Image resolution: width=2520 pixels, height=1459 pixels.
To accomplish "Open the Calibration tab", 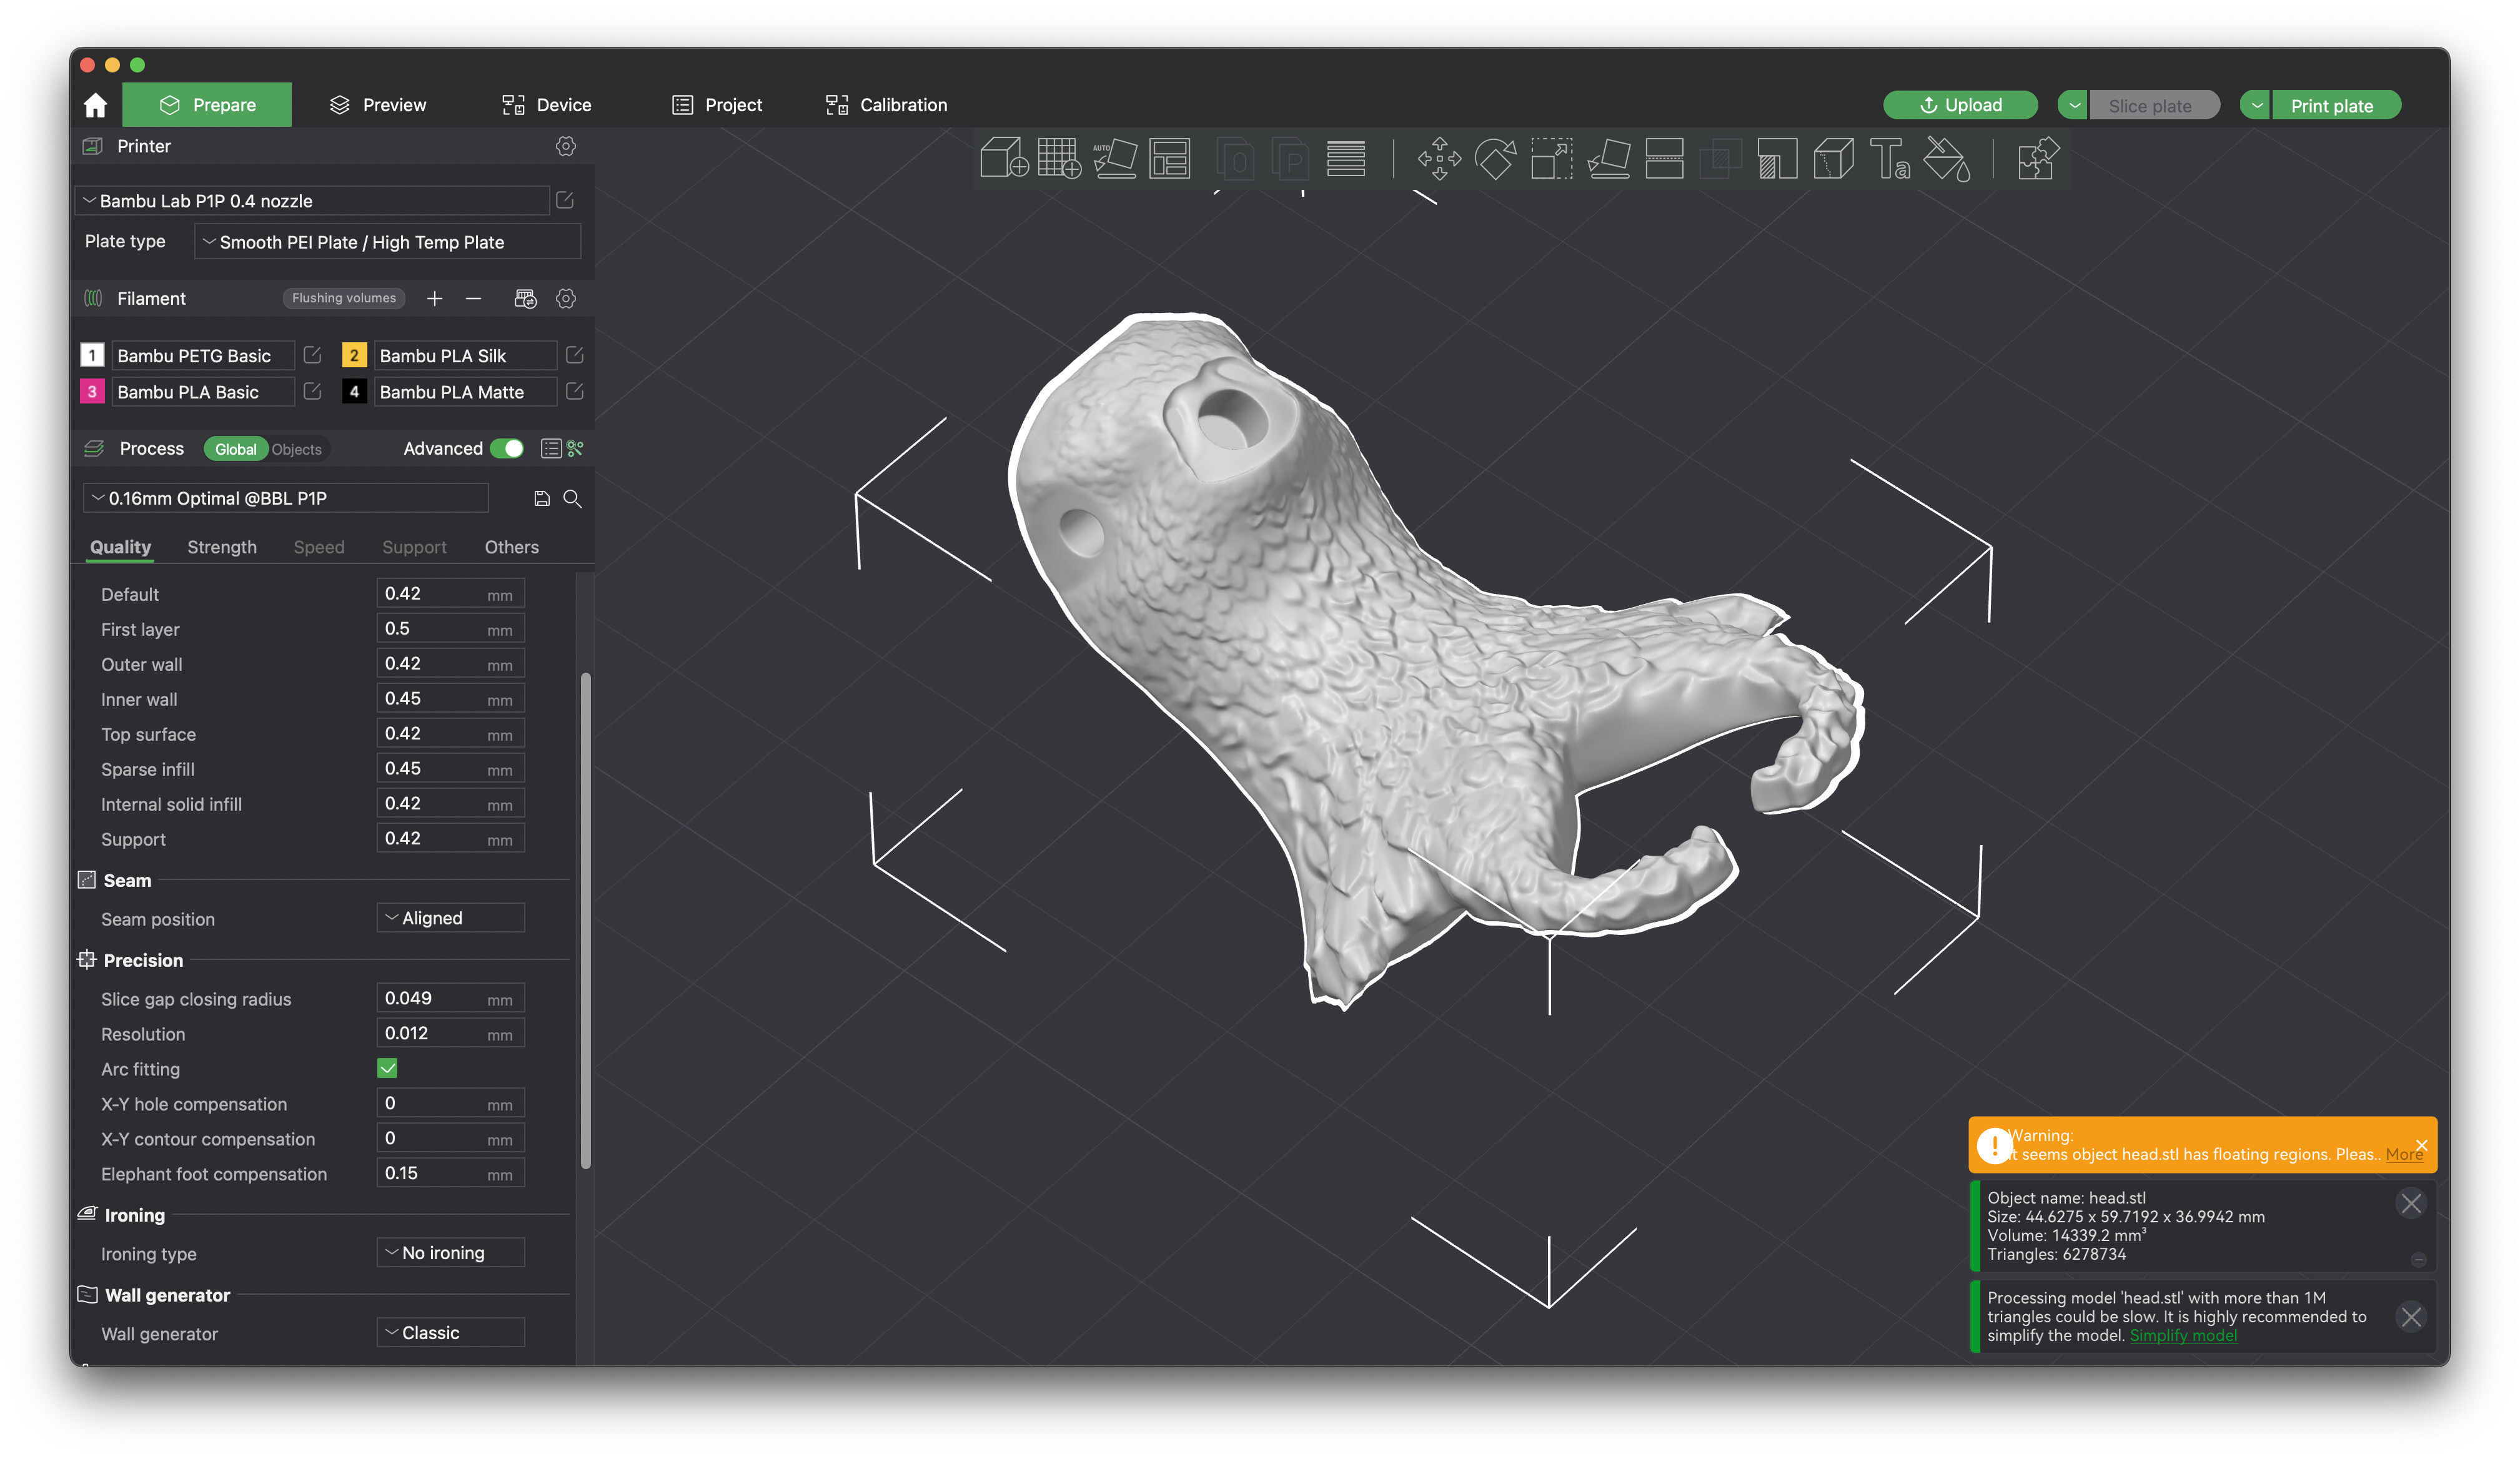I will point(886,105).
